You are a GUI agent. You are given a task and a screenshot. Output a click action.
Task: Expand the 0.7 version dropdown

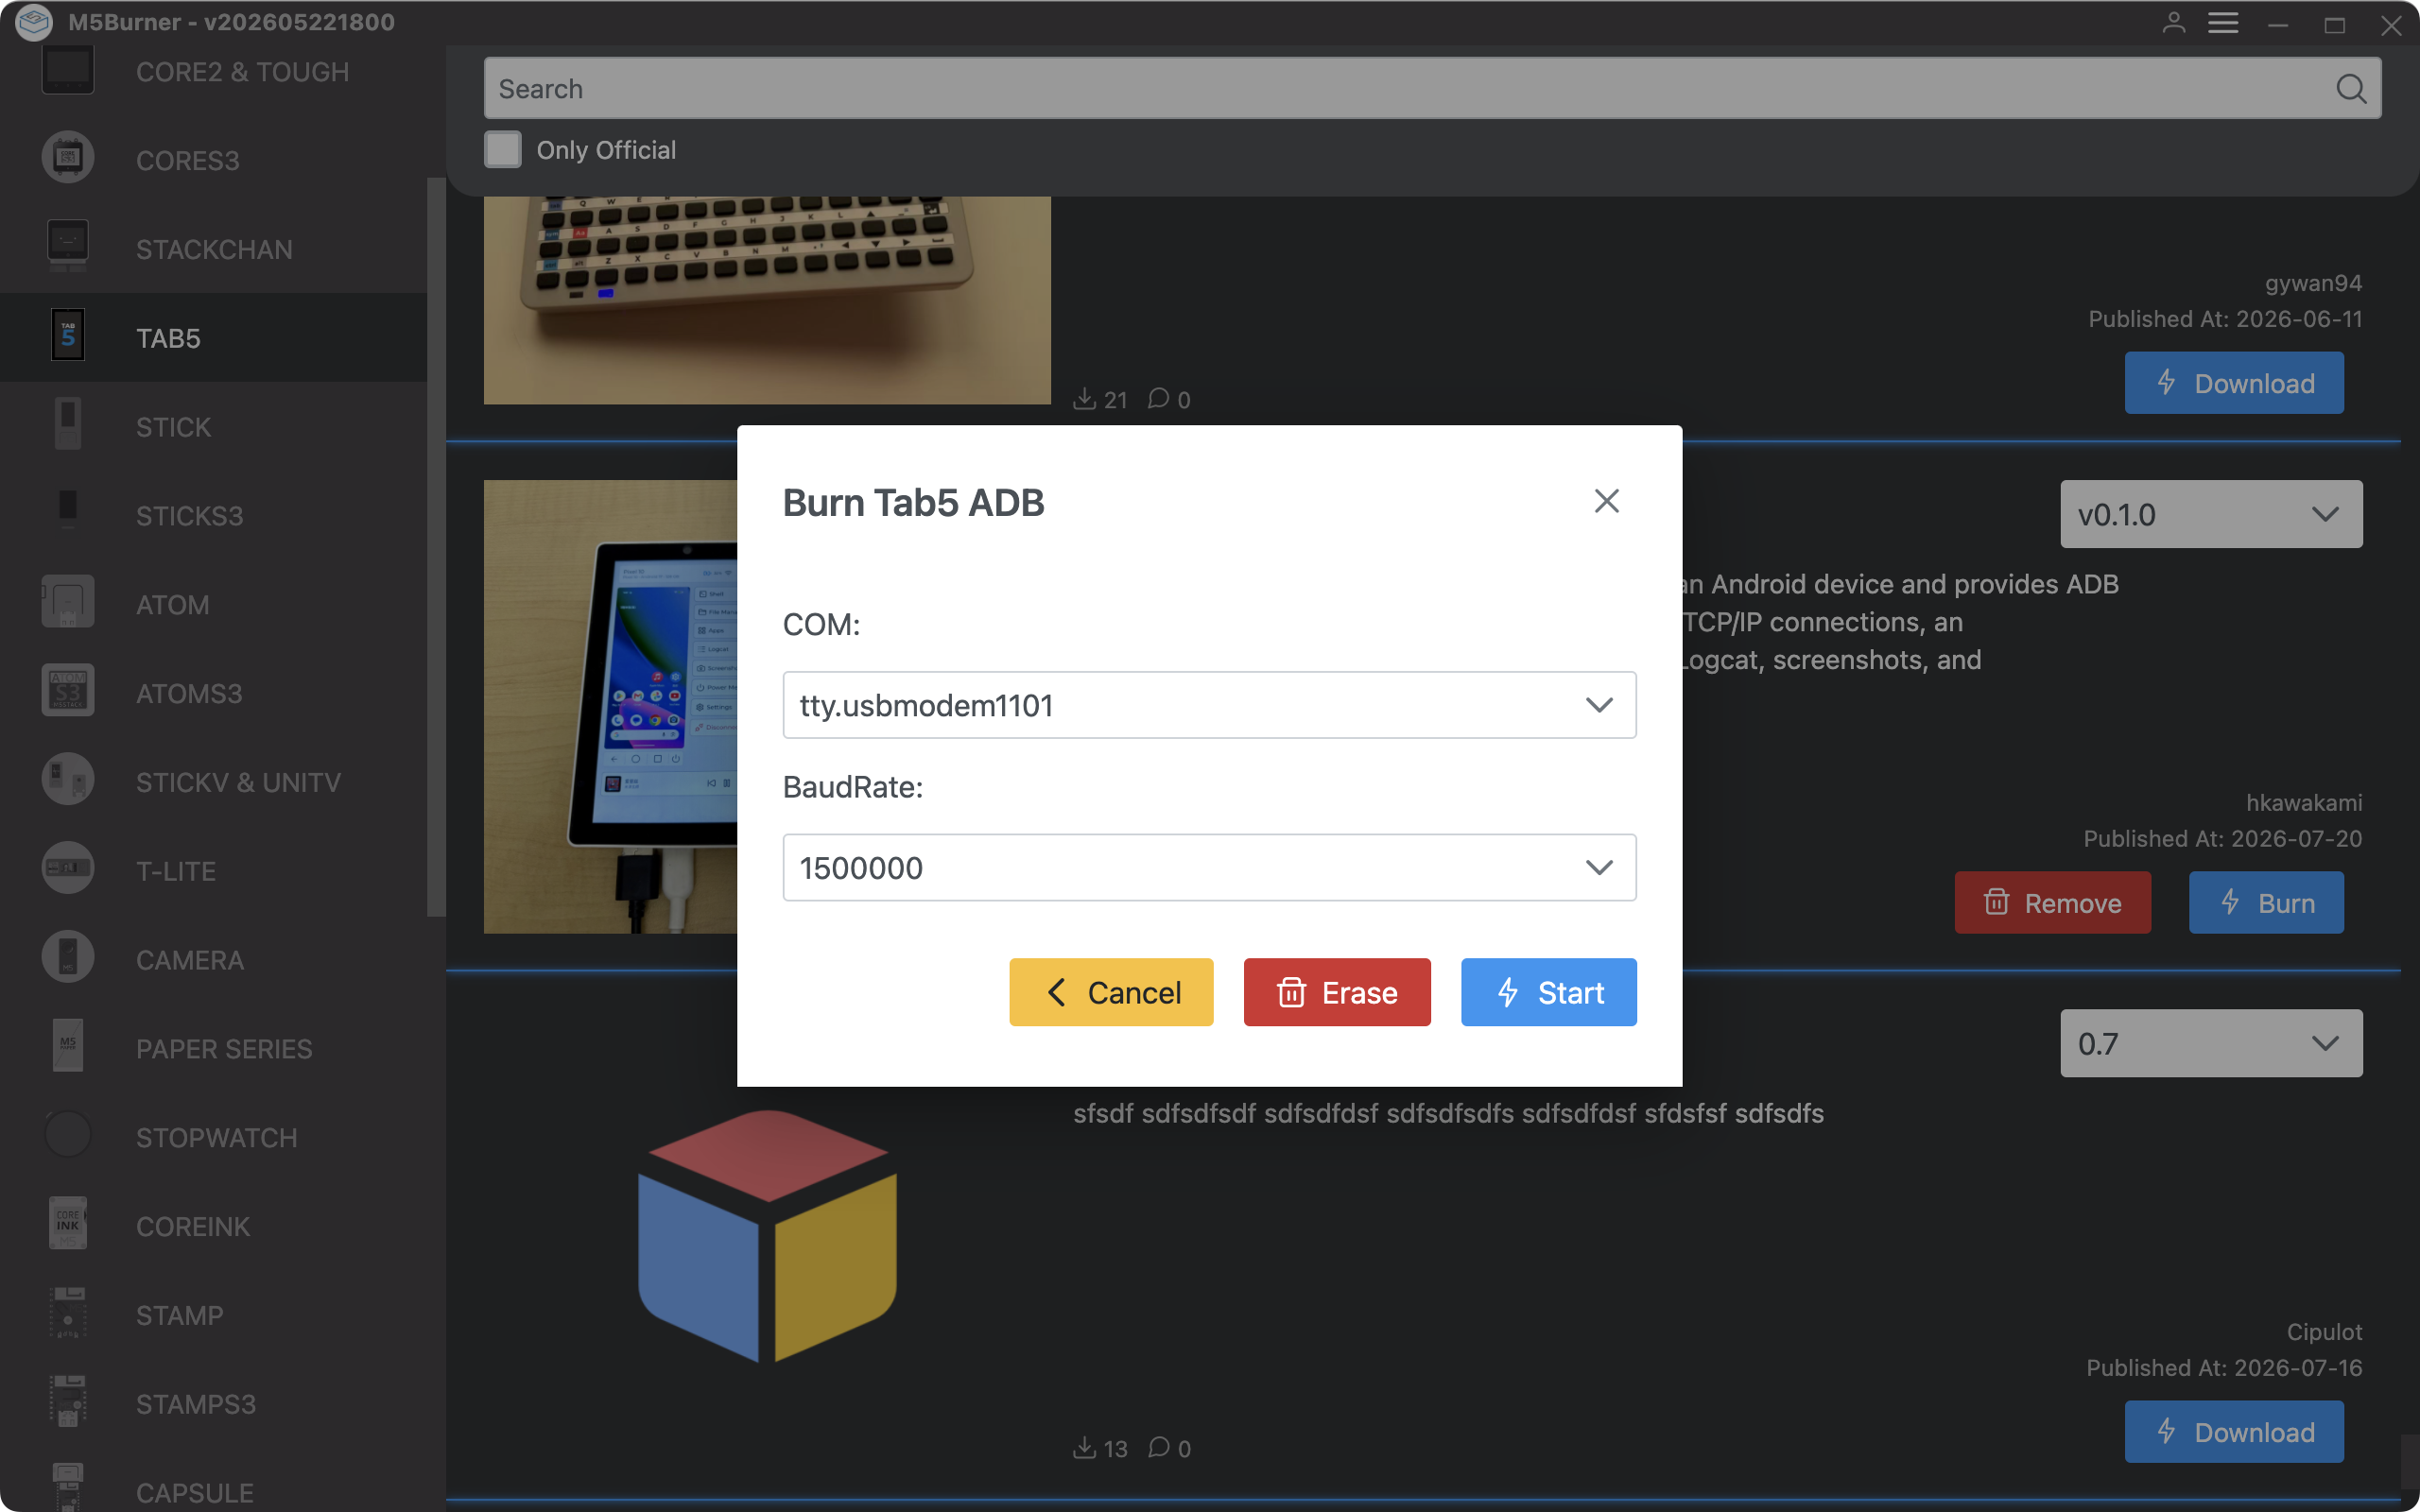pos(2211,1043)
